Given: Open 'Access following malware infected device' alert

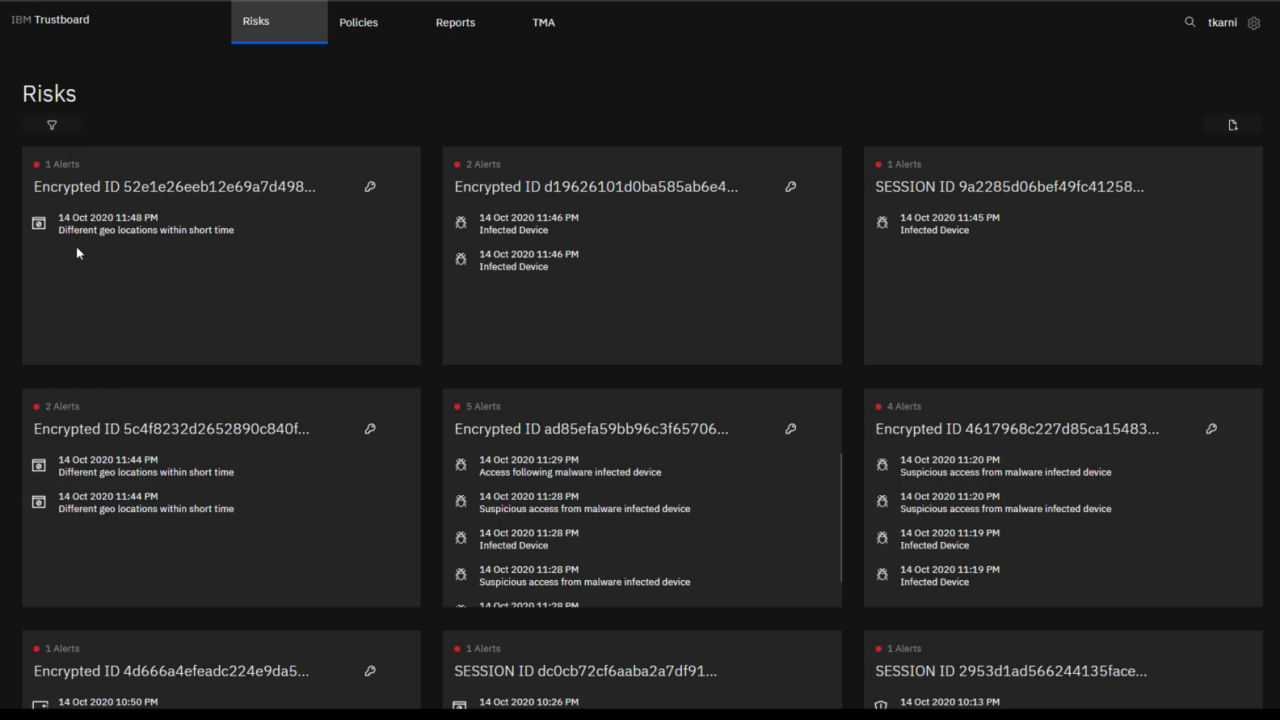Looking at the screenshot, I should 569,472.
